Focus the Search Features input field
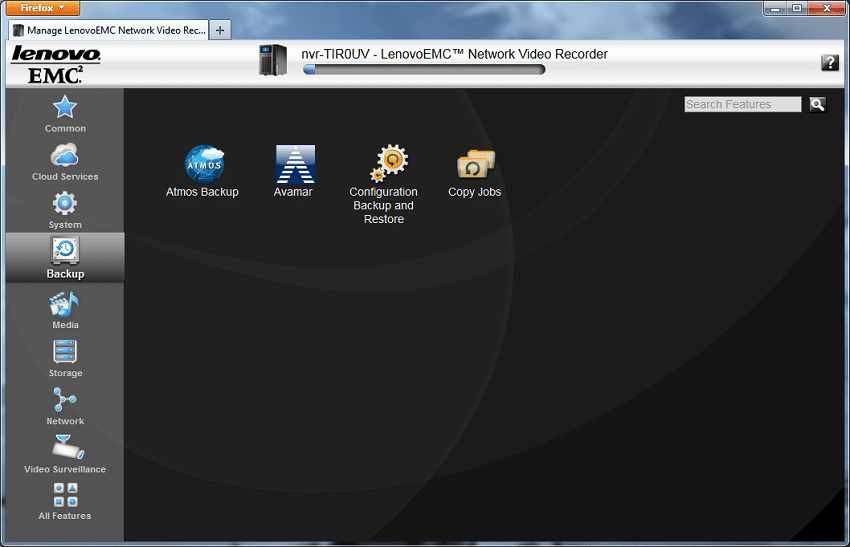This screenshot has width=850, height=547. (743, 104)
